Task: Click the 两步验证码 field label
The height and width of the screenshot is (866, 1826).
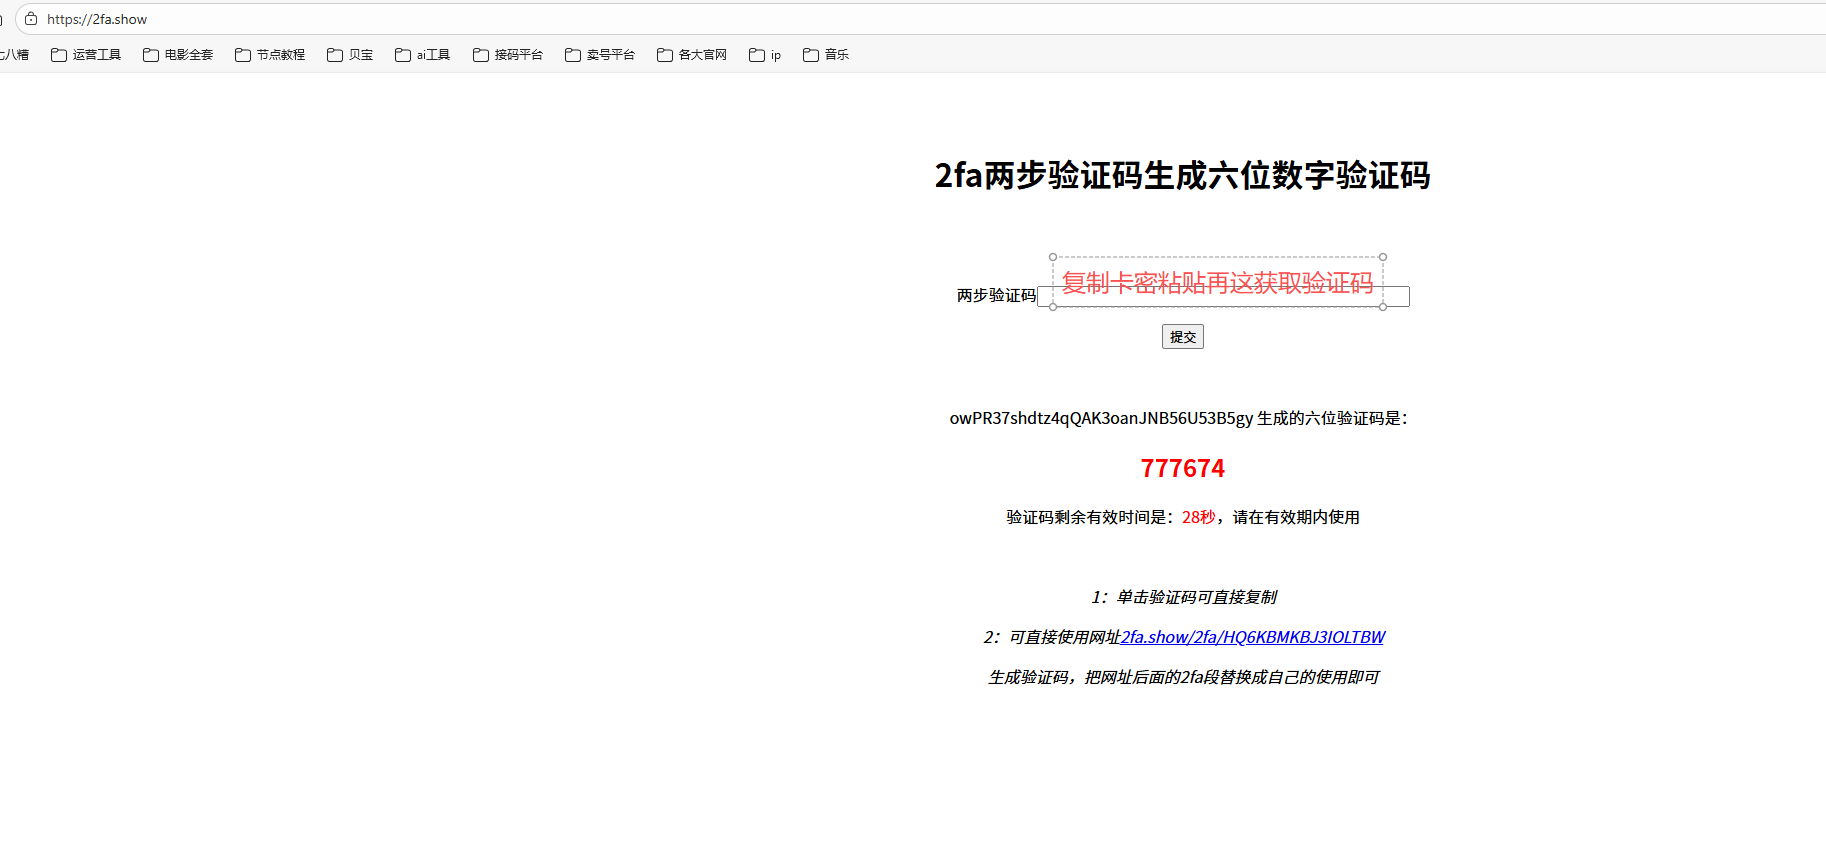Action: pyautogui.click(x=996, y=296)
